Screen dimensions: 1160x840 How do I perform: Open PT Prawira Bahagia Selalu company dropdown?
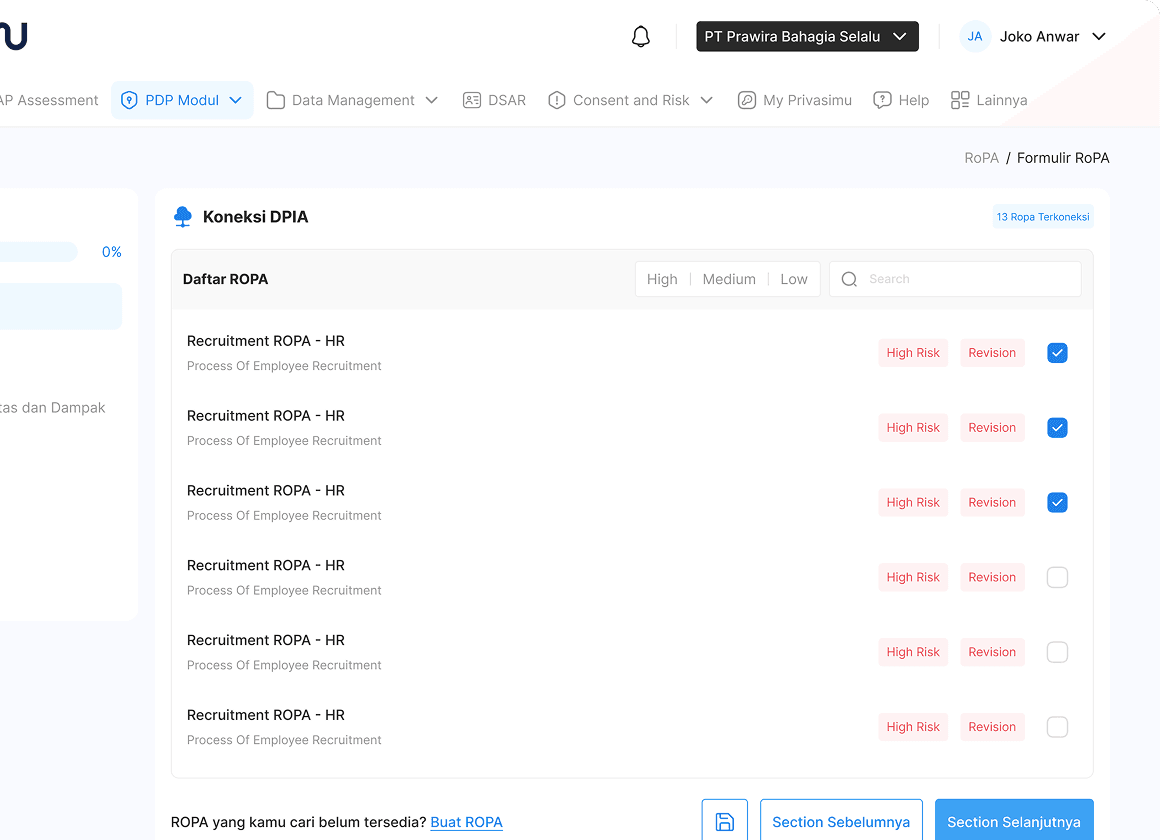click(807, 37)
